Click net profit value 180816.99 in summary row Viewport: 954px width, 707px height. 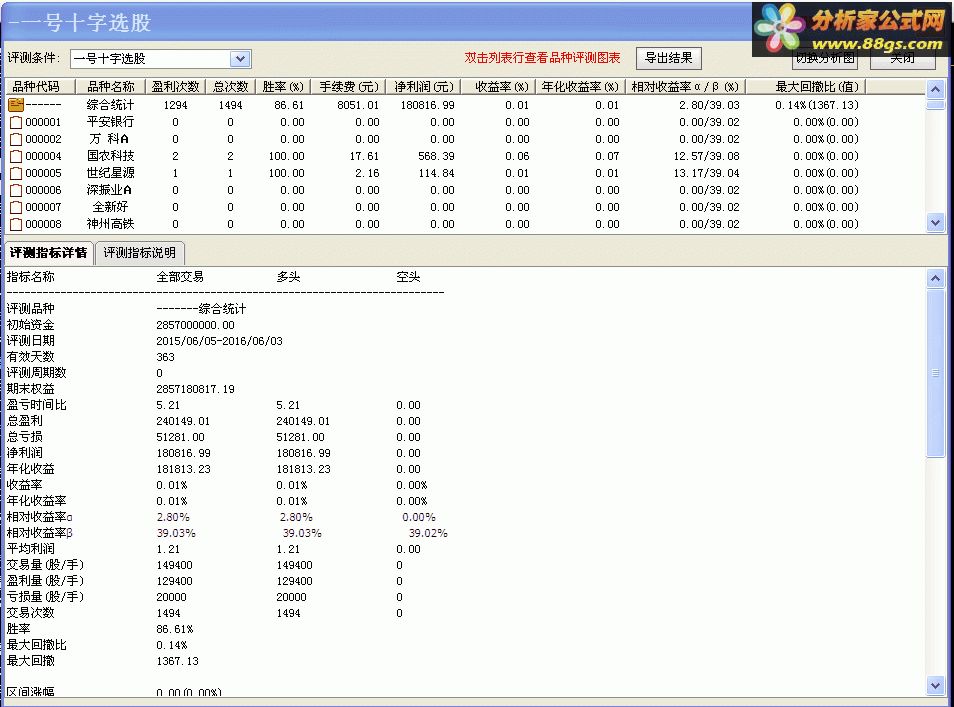point(427,105)
